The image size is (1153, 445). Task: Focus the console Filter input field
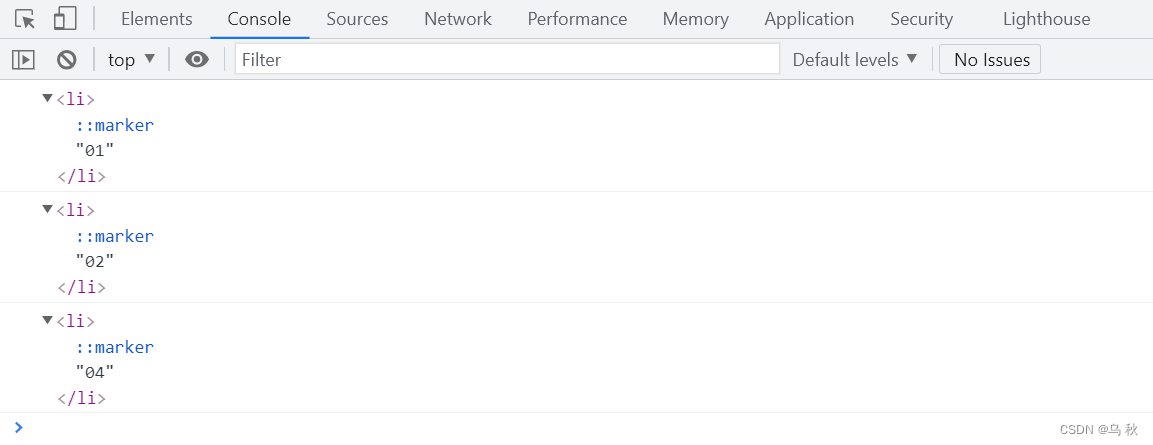pyautogui.click(x=507, y=59)
